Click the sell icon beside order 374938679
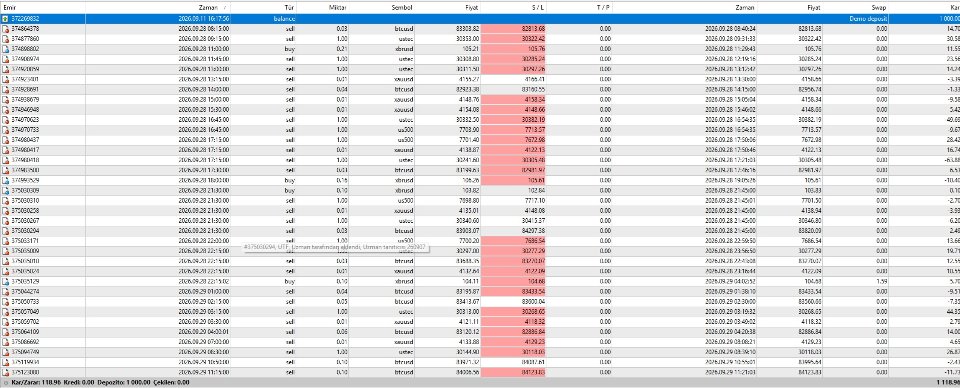This screenshot has height=388, width=960. pyautogui.click(x=6, y=100)
